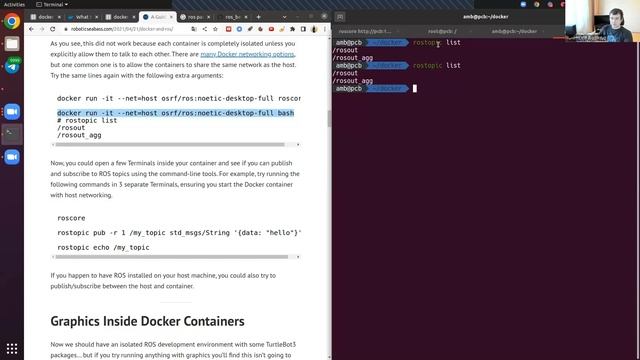Image resolution: width=640 pixels, height=360 pixels.
Task: Open the lower Zoom dock icon
Action: pos(12,157)
